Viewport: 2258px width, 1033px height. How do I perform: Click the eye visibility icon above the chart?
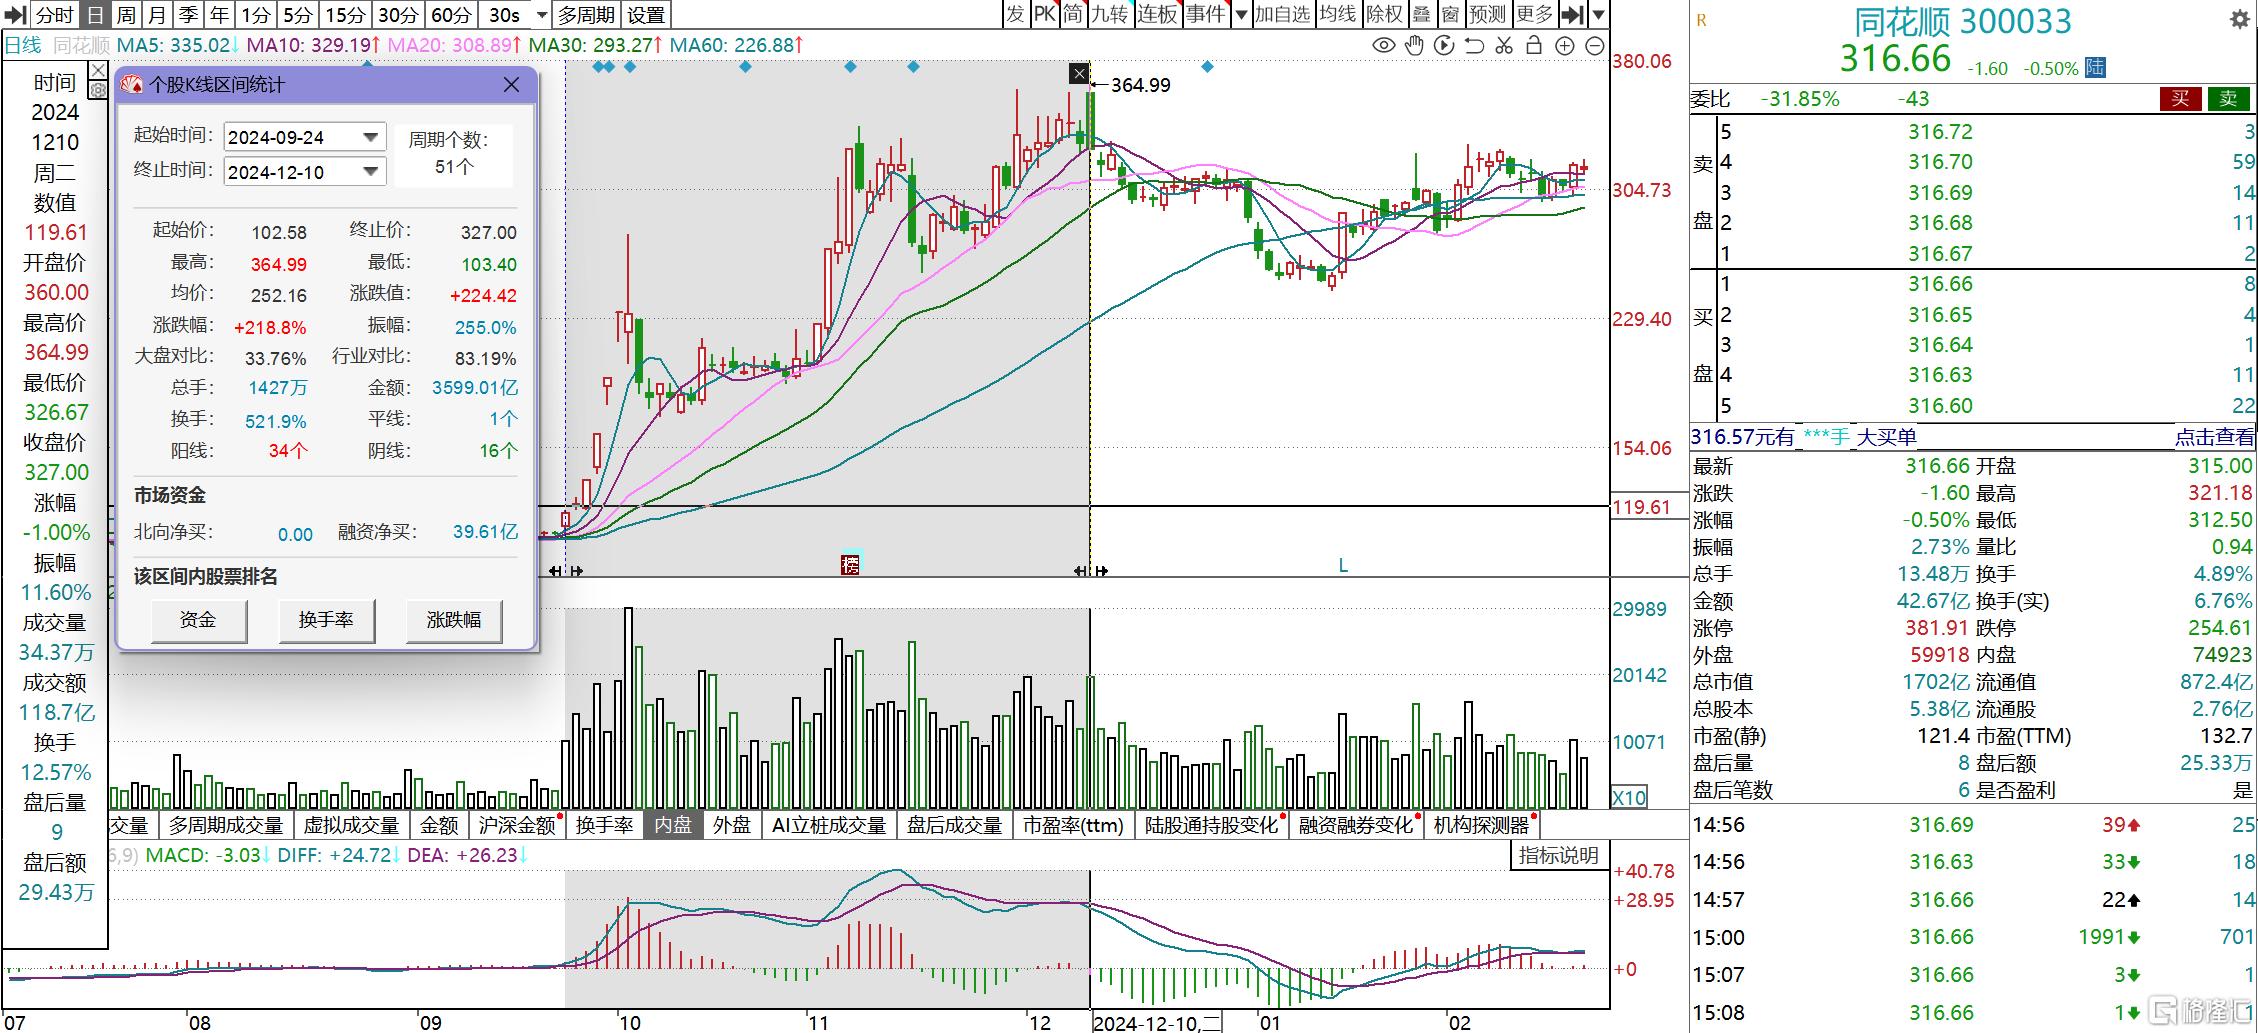[x=1384, y=45]
